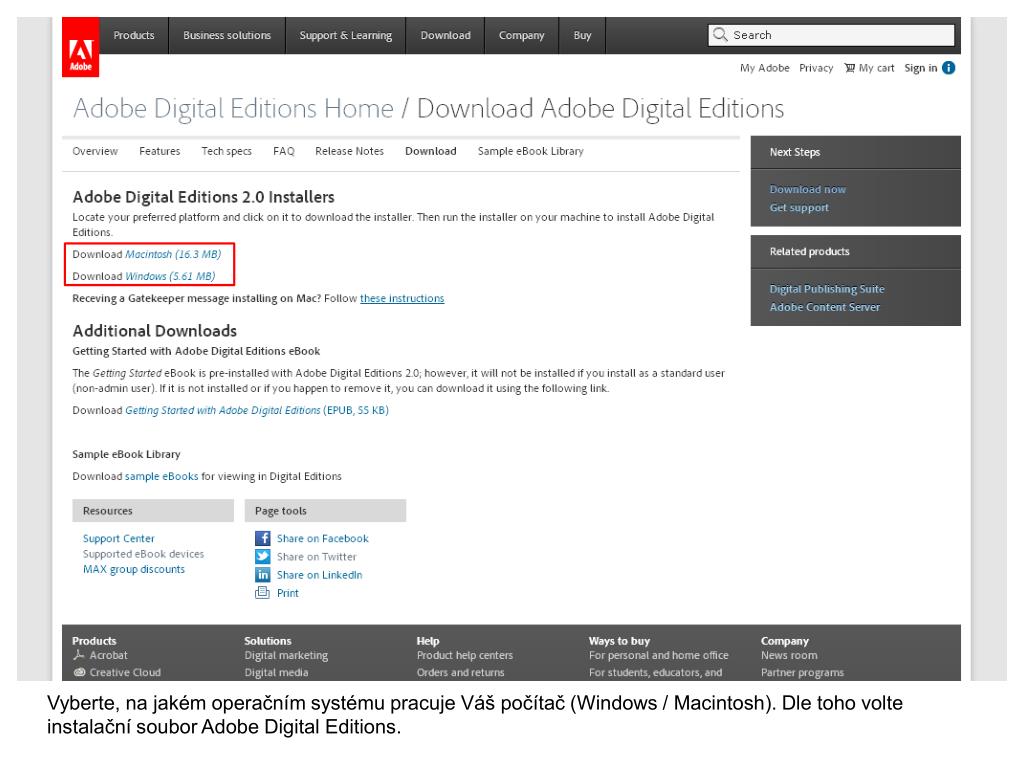Switch to the FAQ tab

283,151
